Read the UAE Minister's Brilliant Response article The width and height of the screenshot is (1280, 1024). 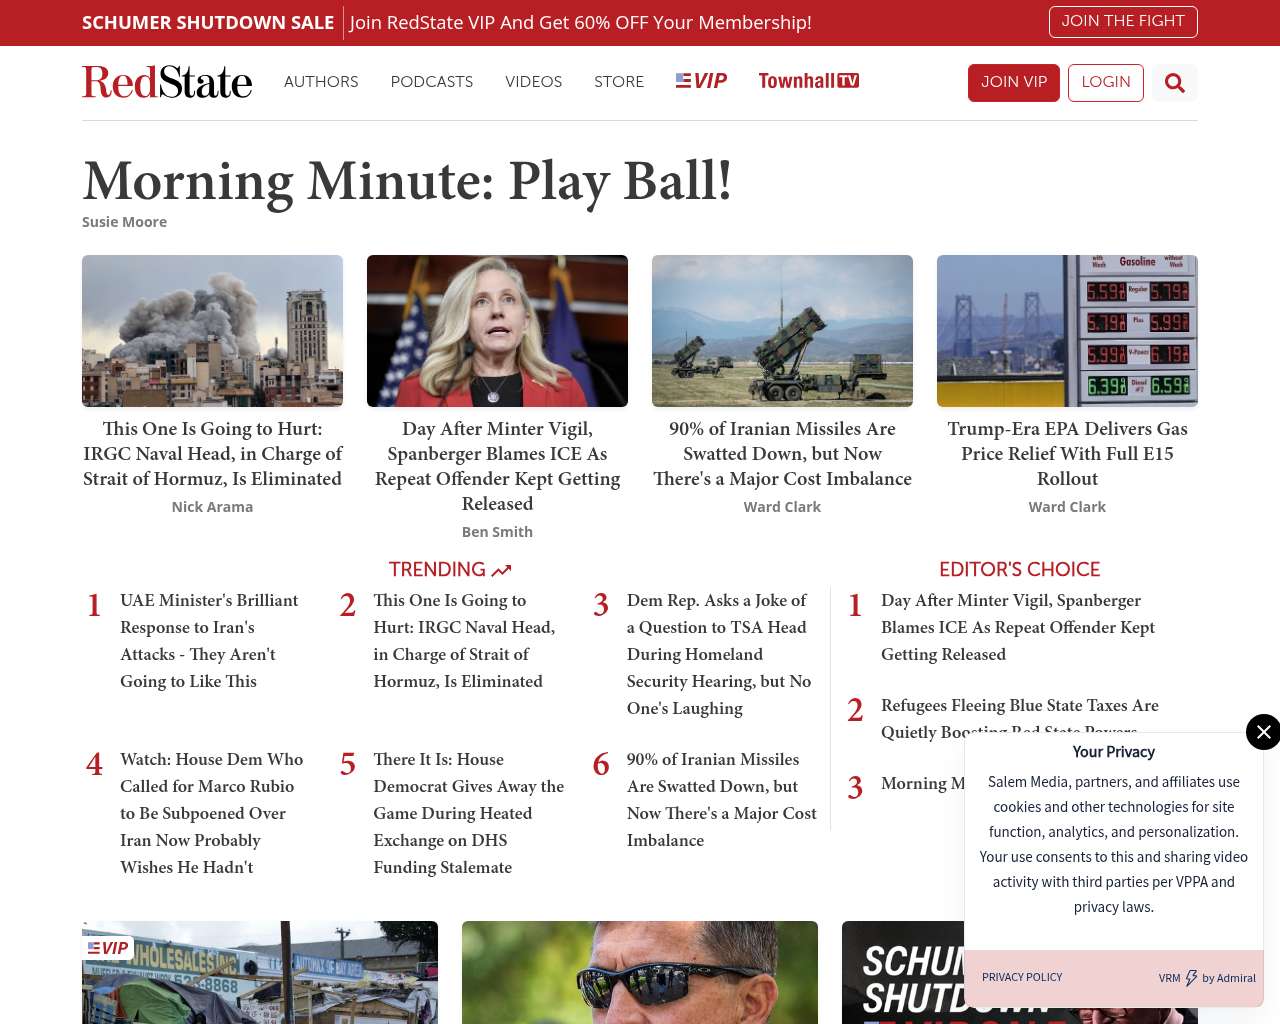209,640
